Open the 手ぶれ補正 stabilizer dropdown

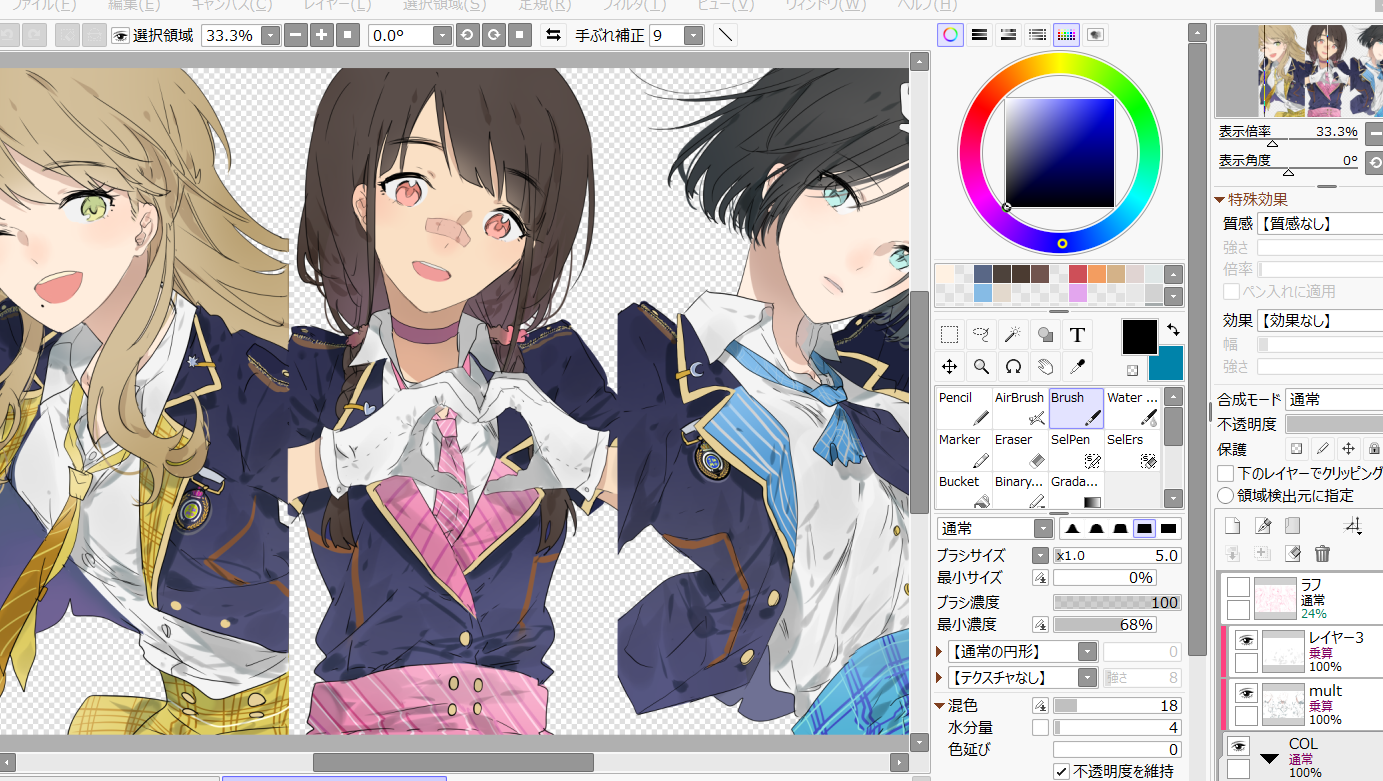[694, 35]
